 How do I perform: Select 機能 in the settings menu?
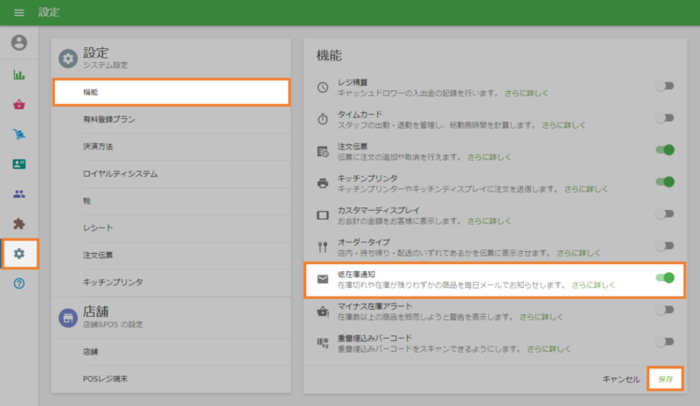point(170,92)
